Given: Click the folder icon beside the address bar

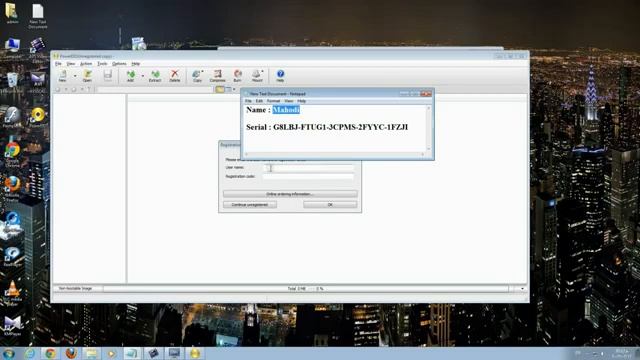Looking at the screenshot, I should coord(220,89).
